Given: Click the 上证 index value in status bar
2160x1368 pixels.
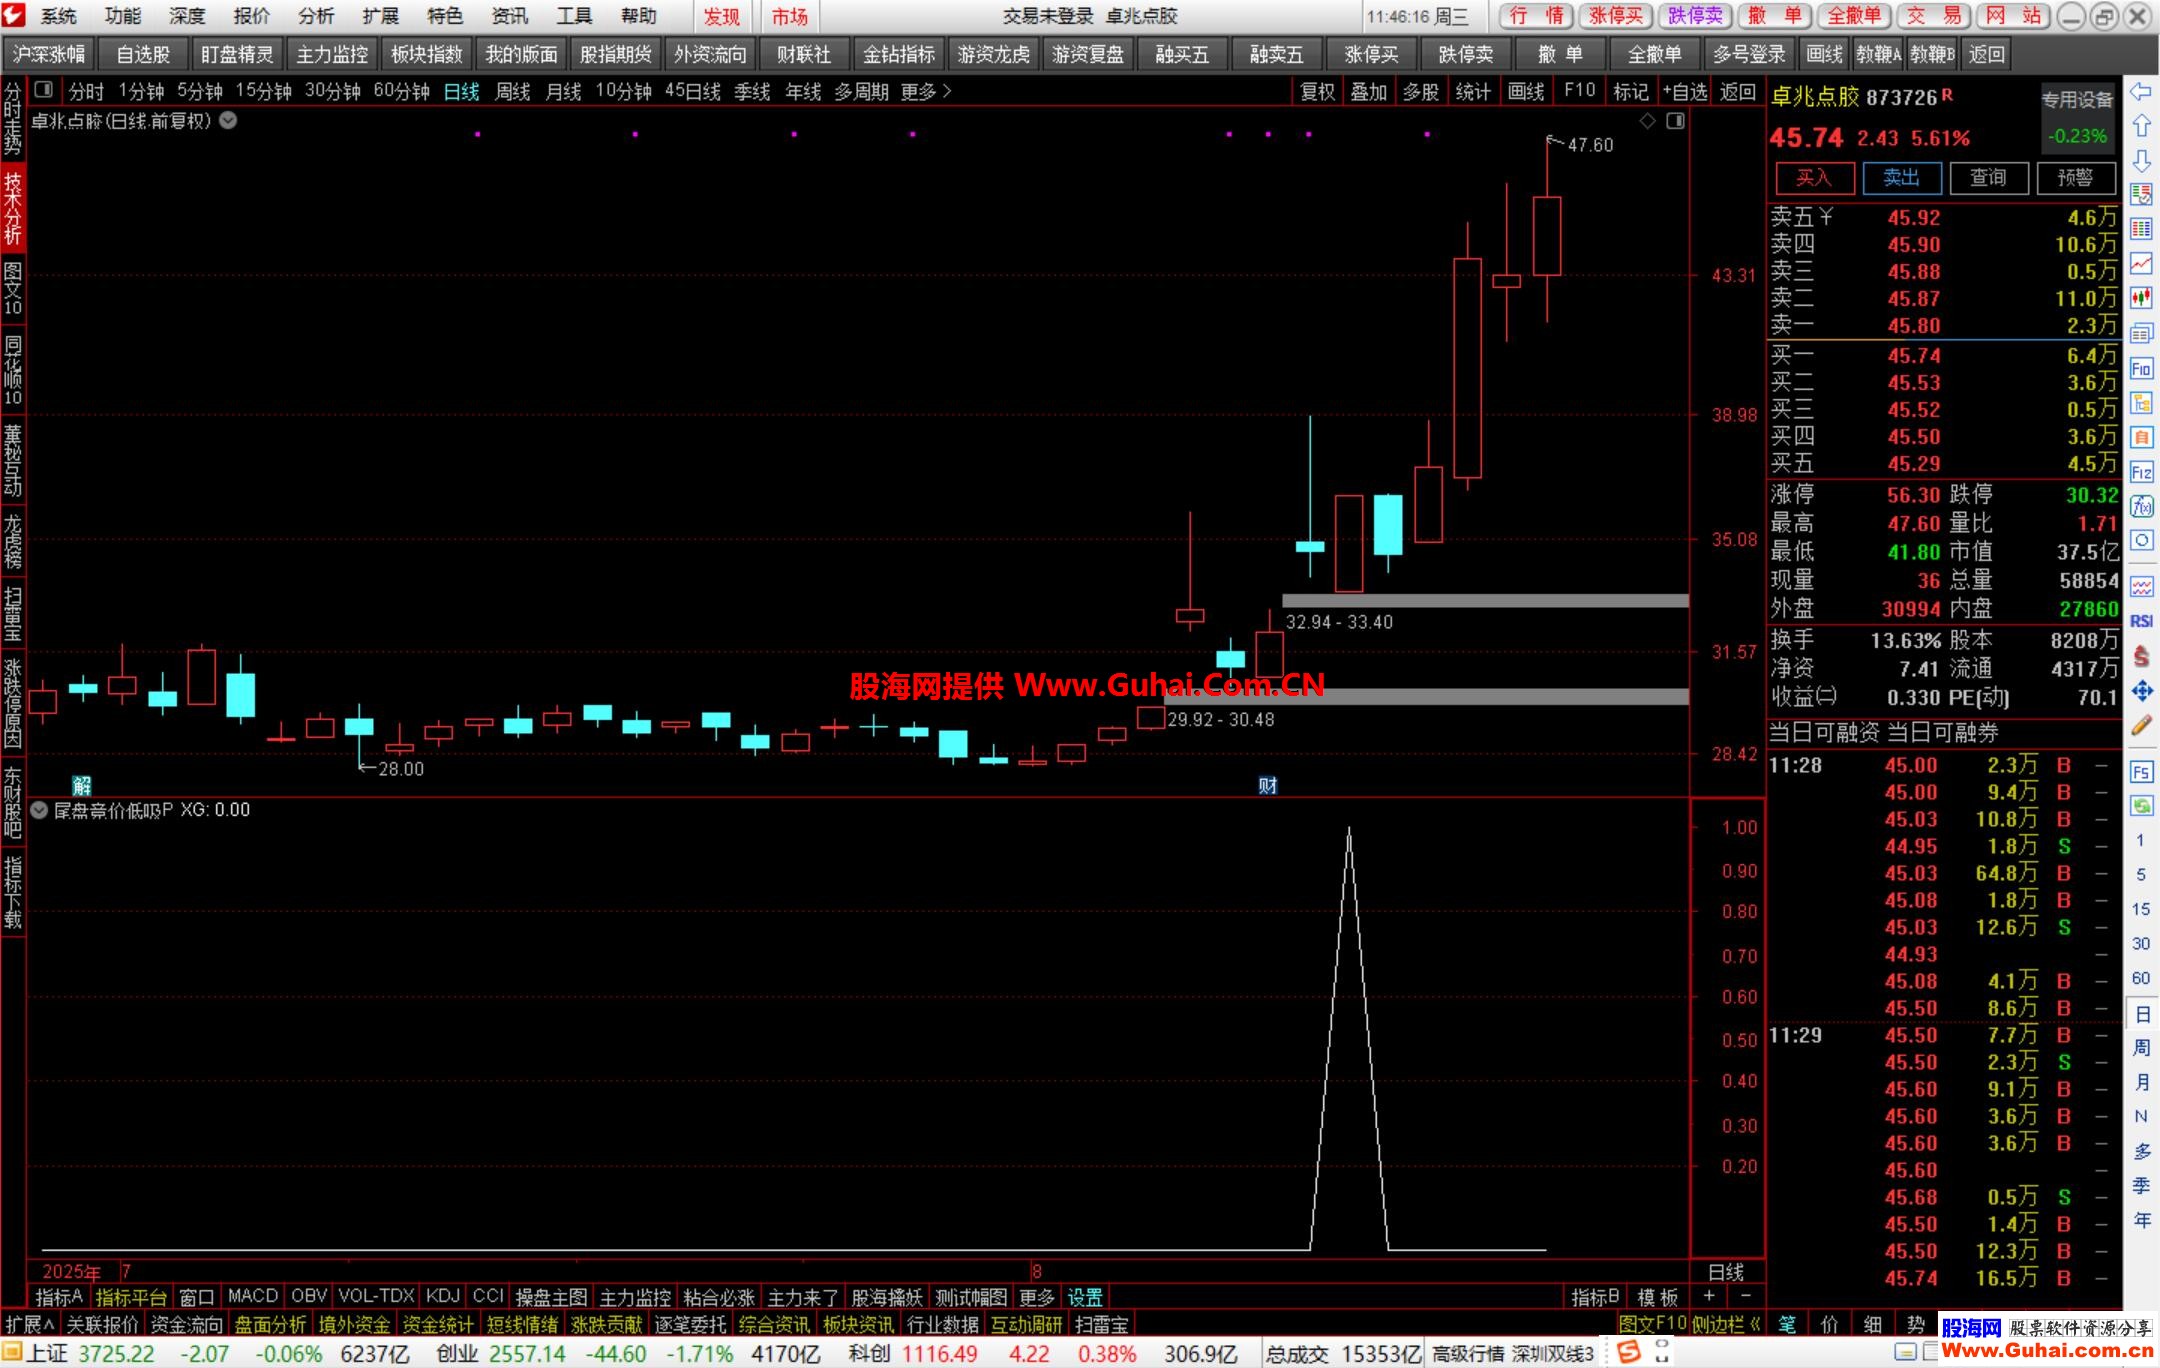Looking at the screenshot, I should pyautogui.click(x=117, y=1354).
